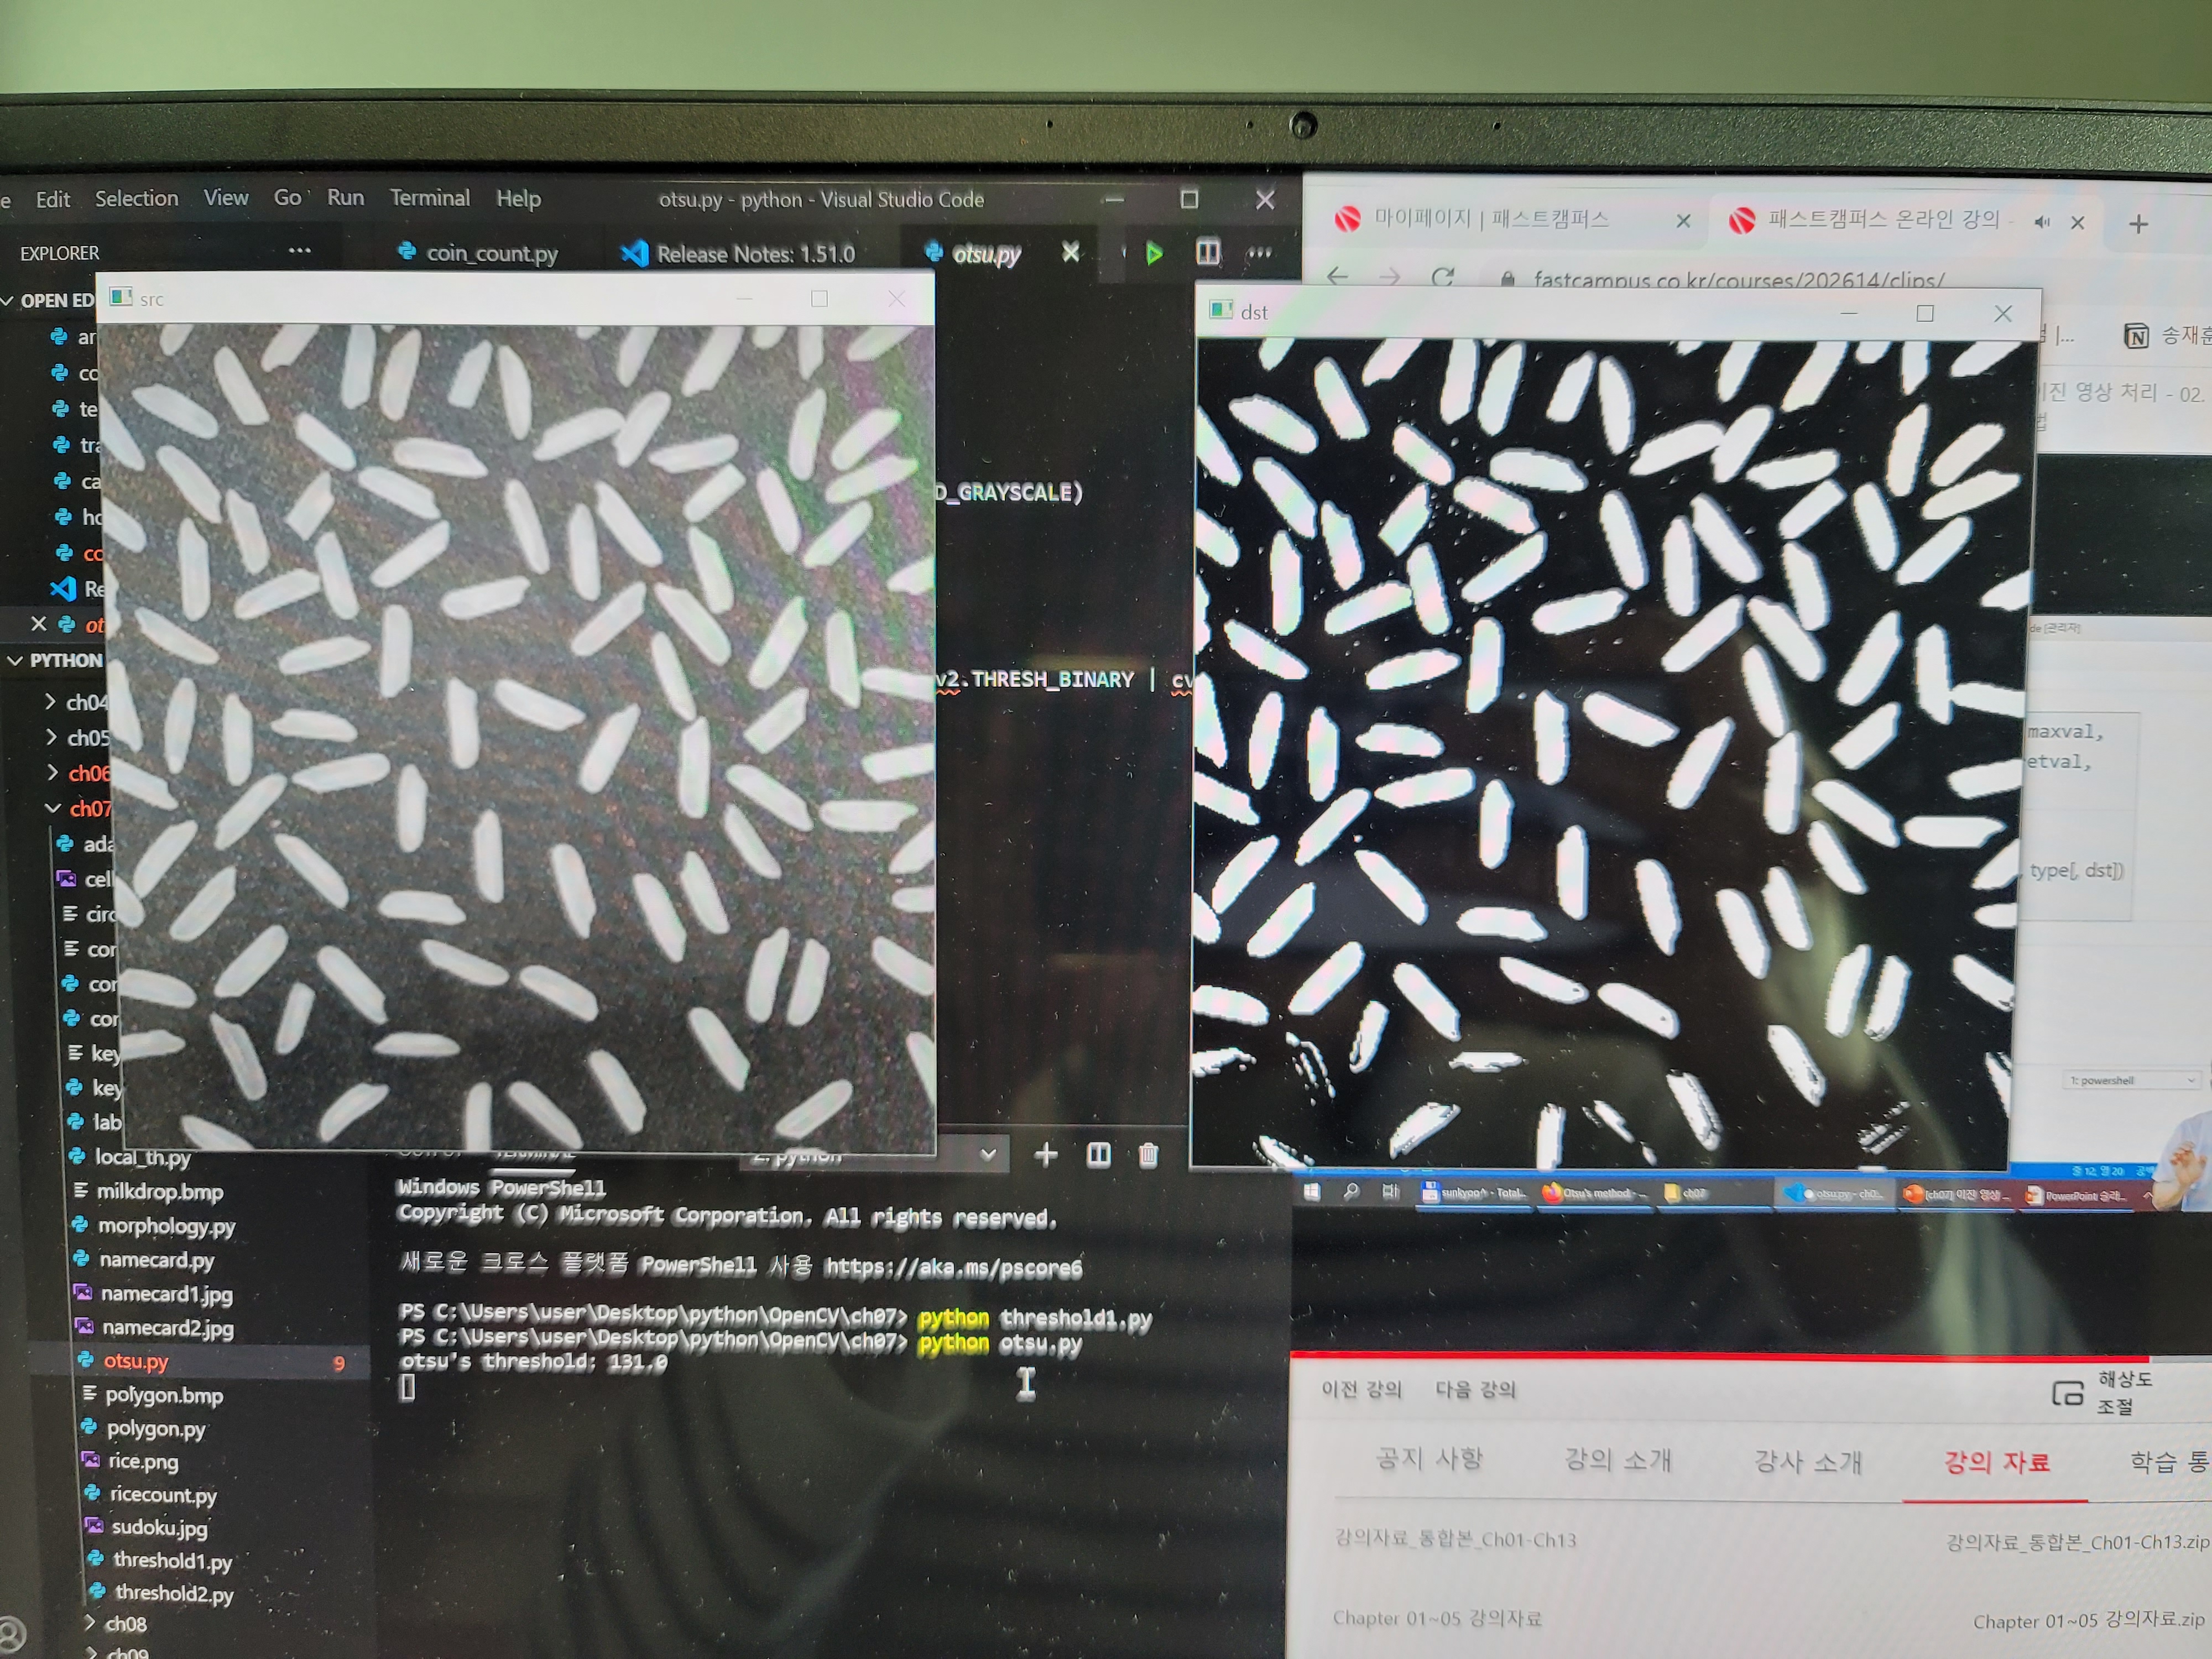Kill terminal with trash icon
2212x1659 pixels.
[x=1148, y=1156]
